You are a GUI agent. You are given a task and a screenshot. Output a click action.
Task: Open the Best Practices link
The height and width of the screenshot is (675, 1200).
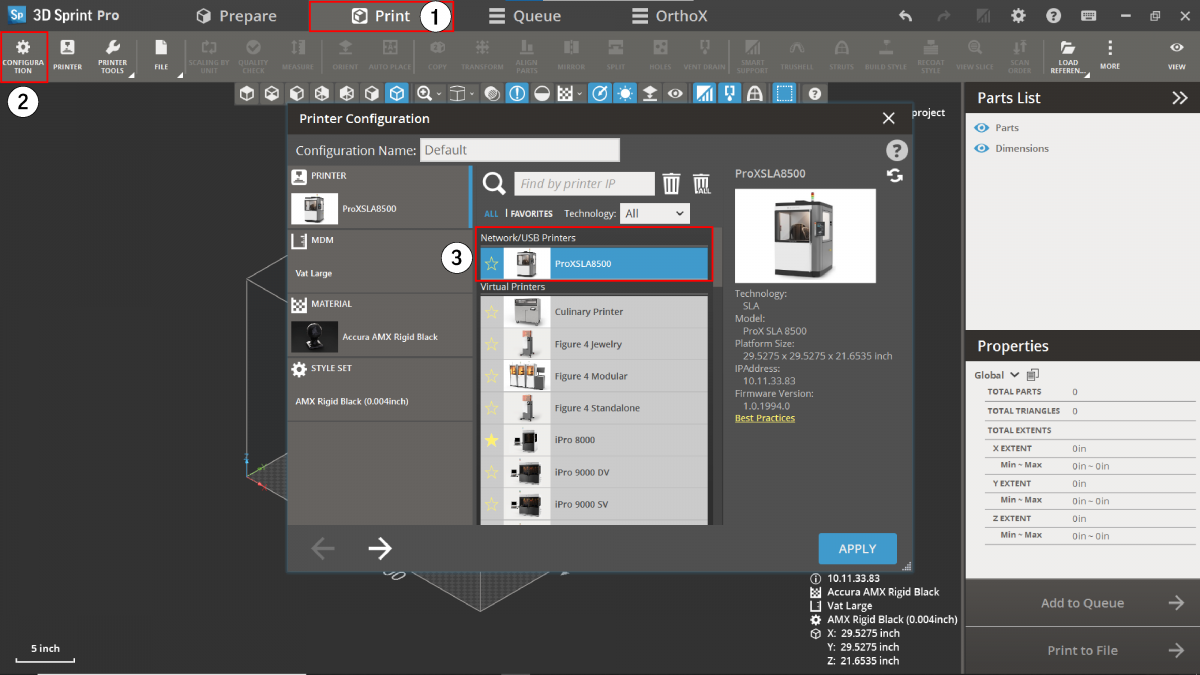click(x=765, y=418)
